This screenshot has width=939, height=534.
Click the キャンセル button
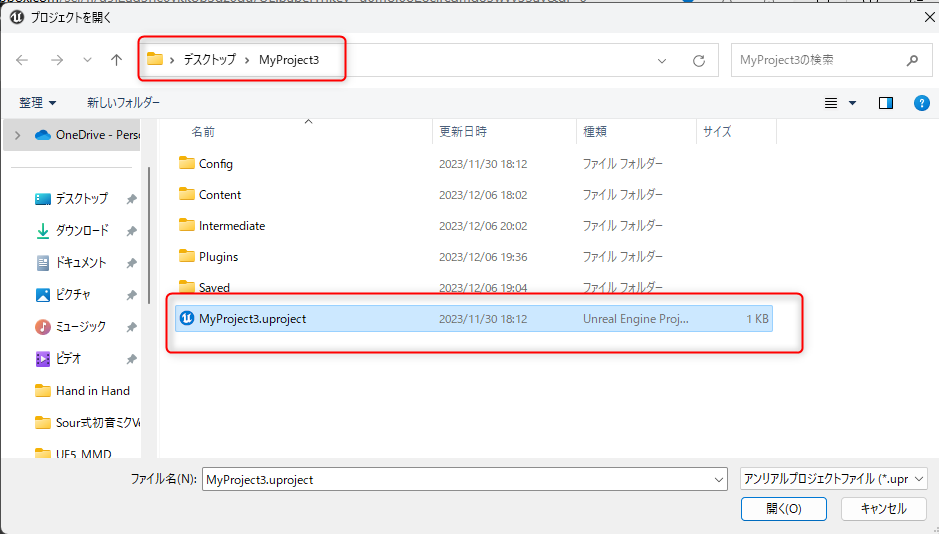tap(884, 509)
